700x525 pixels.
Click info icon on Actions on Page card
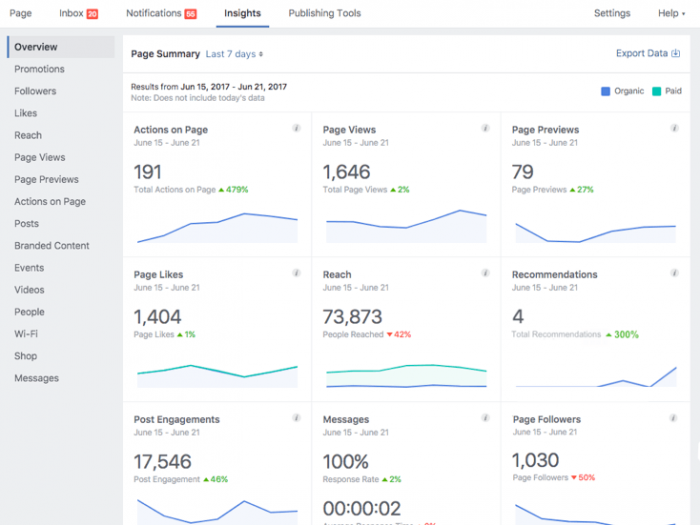(x=296, y=128)
